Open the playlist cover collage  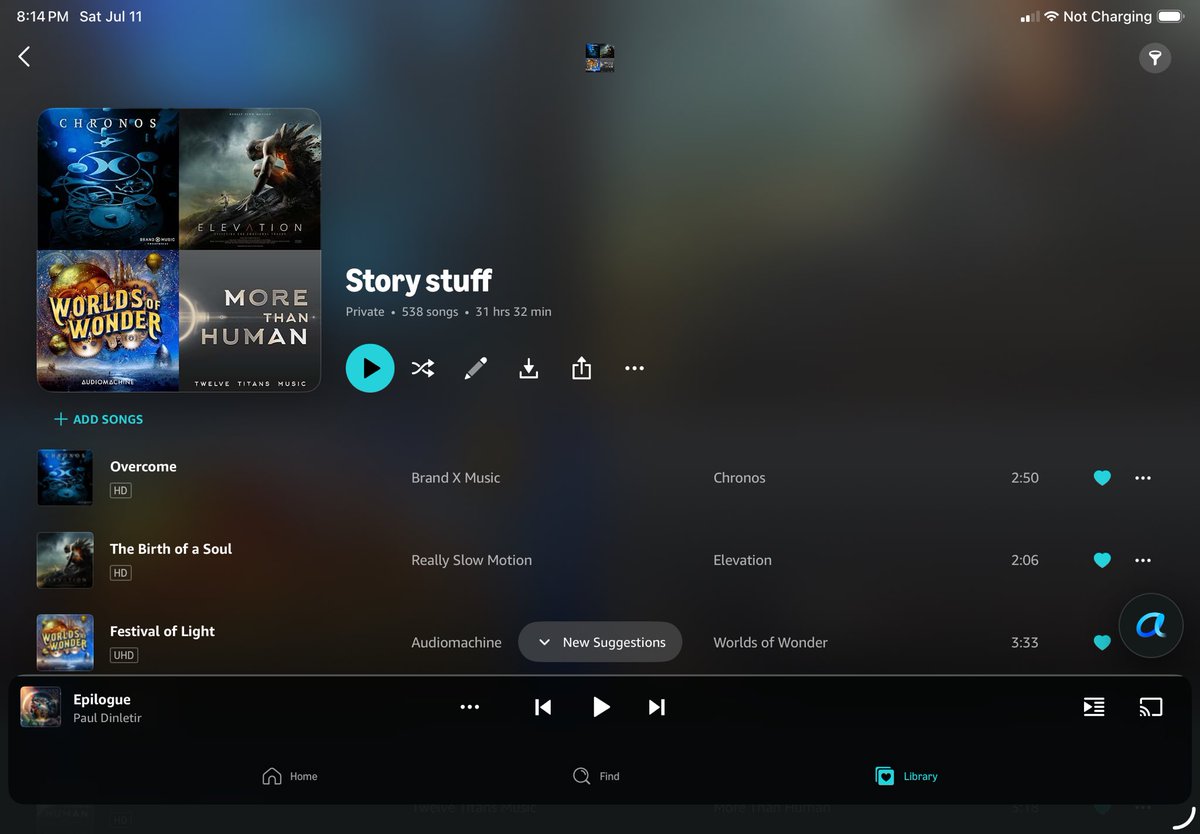click(179, 250)
